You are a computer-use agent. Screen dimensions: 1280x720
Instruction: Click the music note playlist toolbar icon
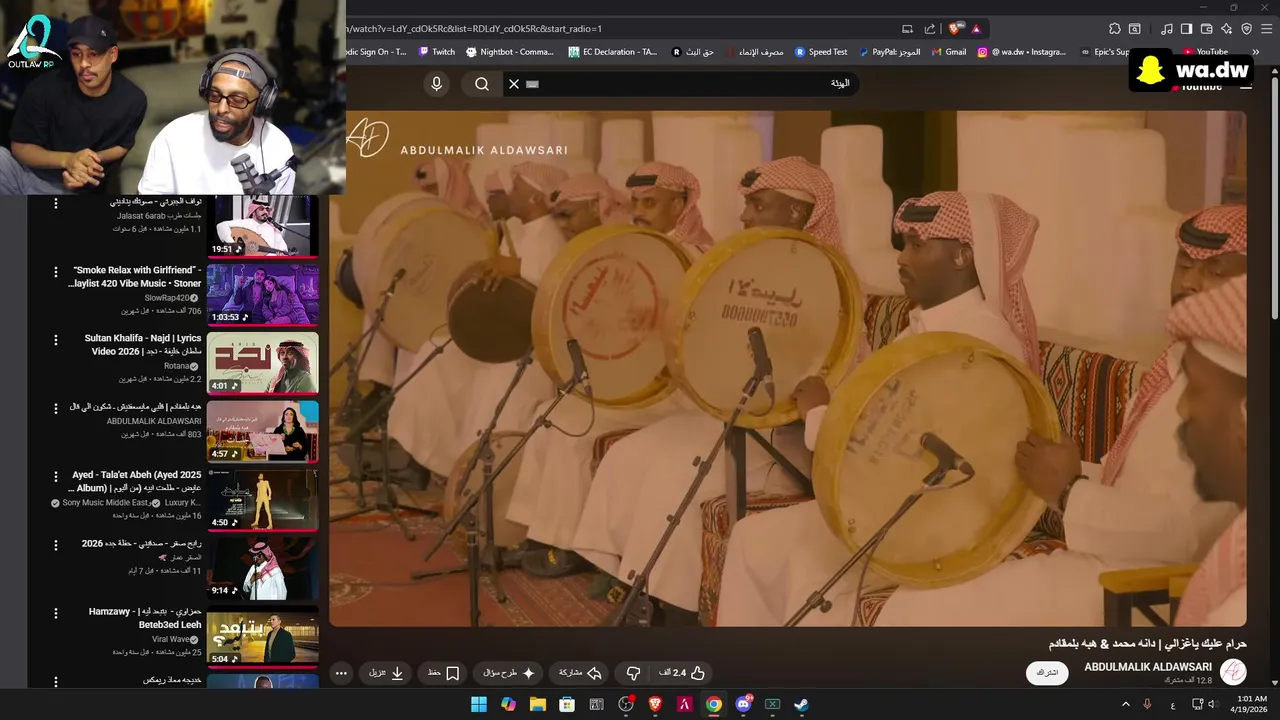pos(1166,29)
